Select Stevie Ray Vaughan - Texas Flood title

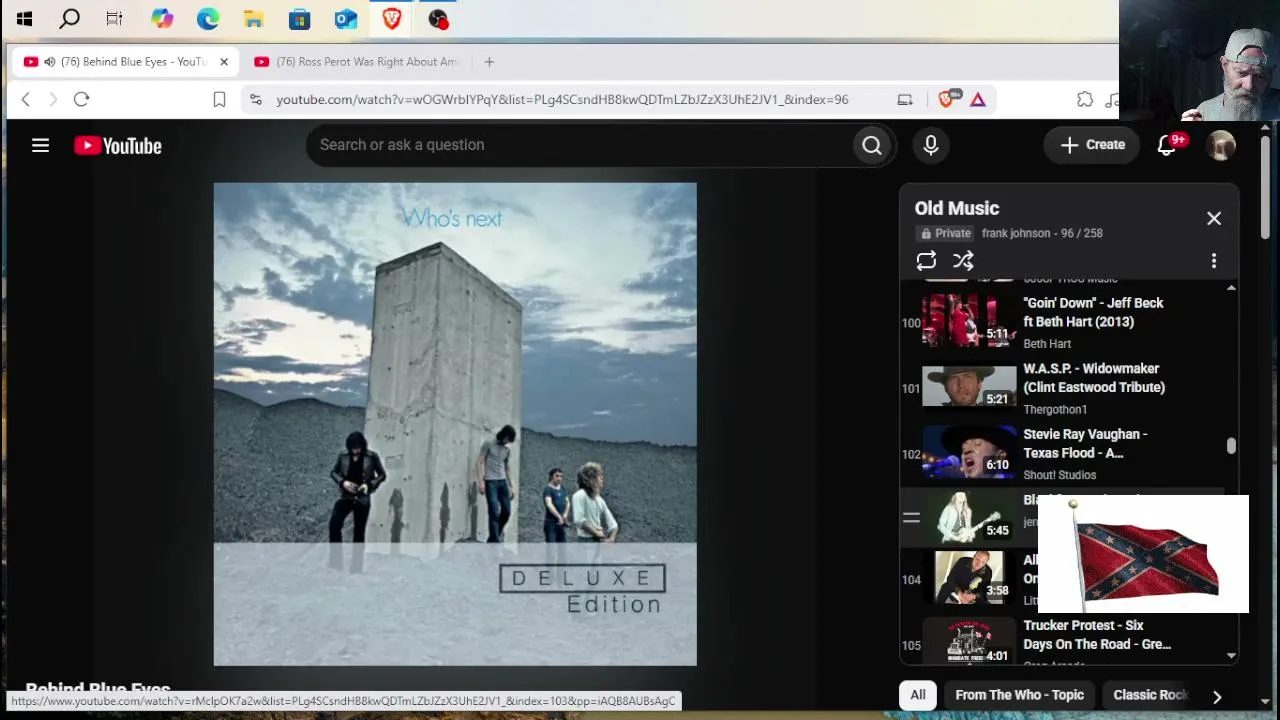[x=1085, y=444]
